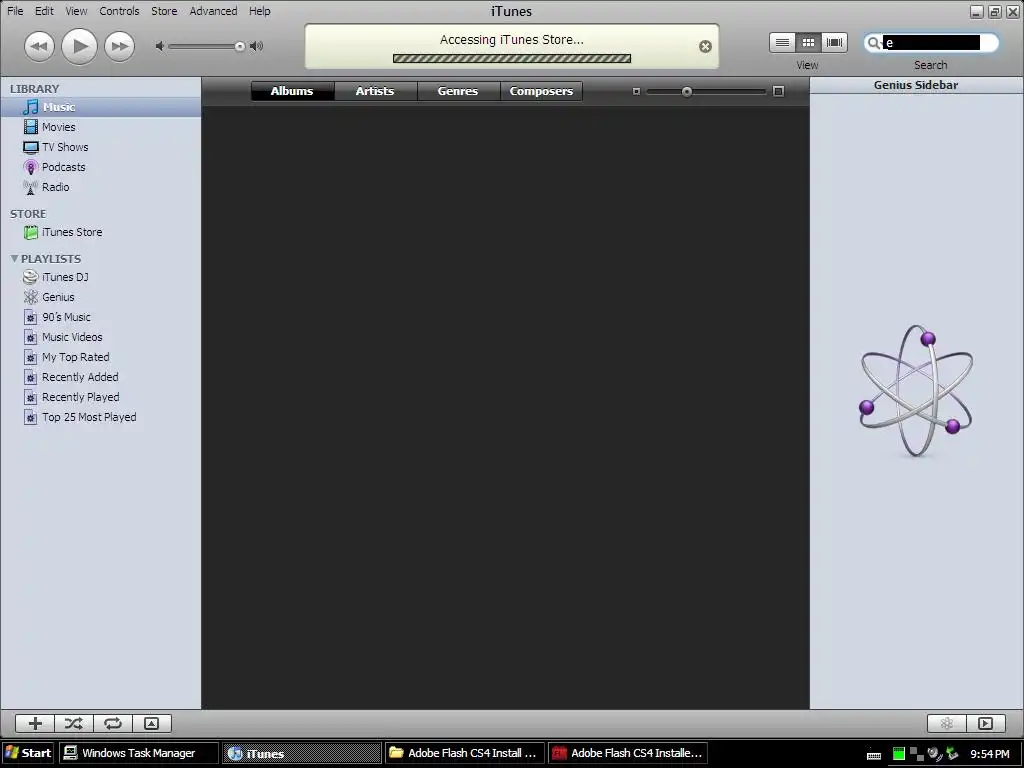Collapse the Playlists section triangle
The image size is (1024, 768).
click(x=14, y=259)
